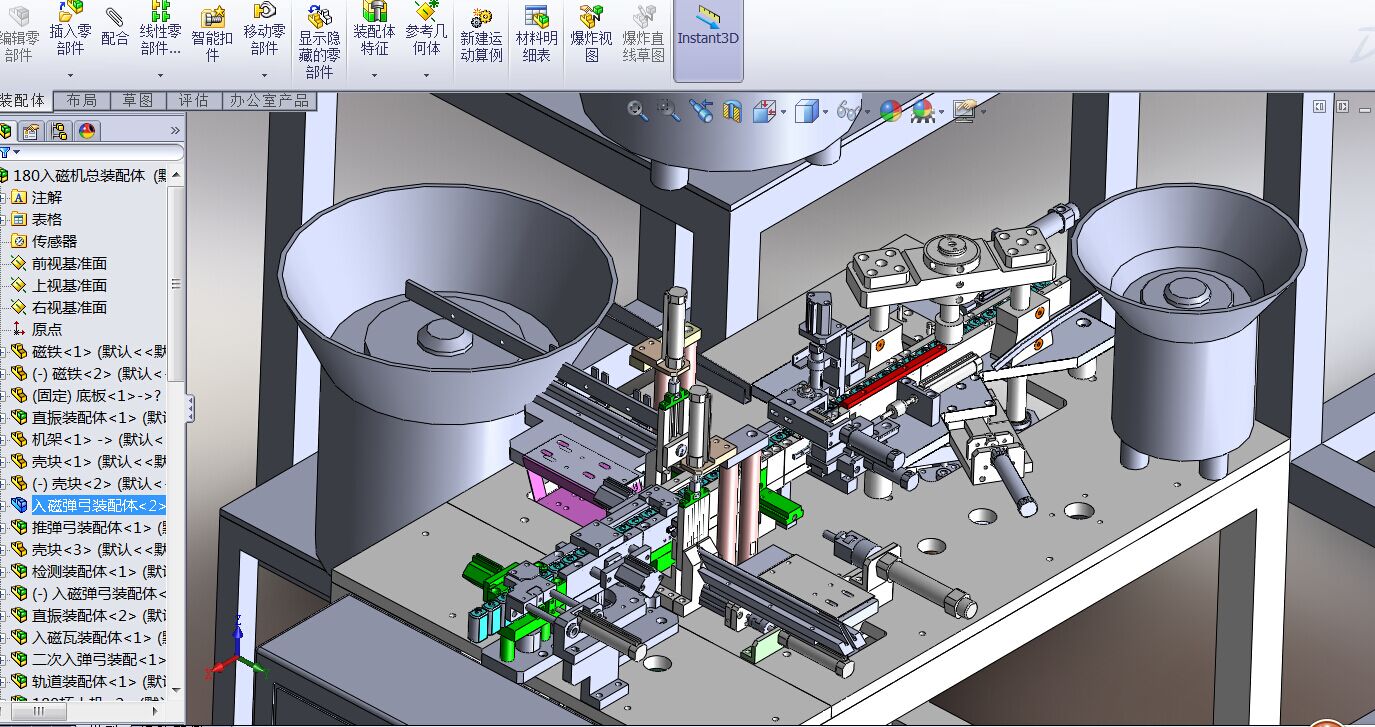Click the feature tree horizontal scrollbar
Viewport: 1375px width, 727px height.
coord(38,711)
